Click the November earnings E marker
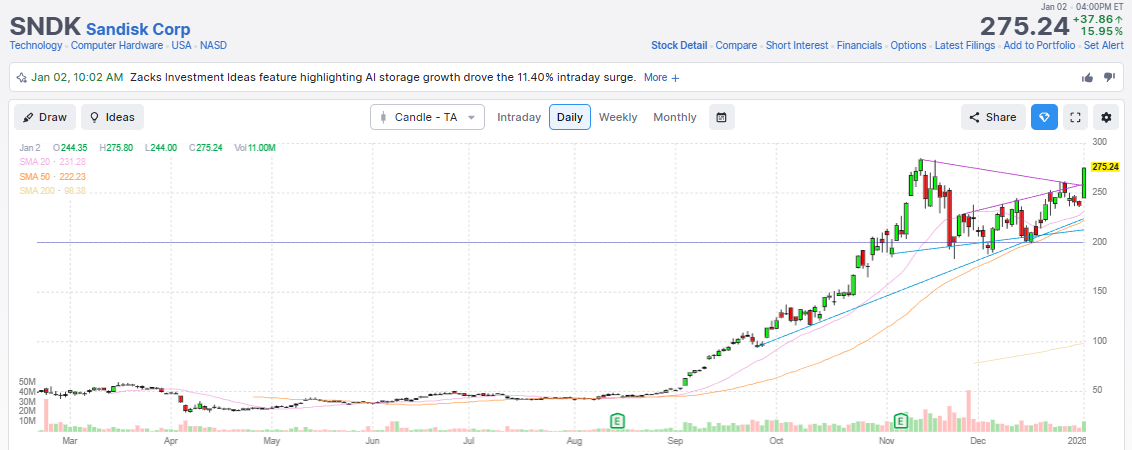 pyautogui.click(x=900, y=420)
